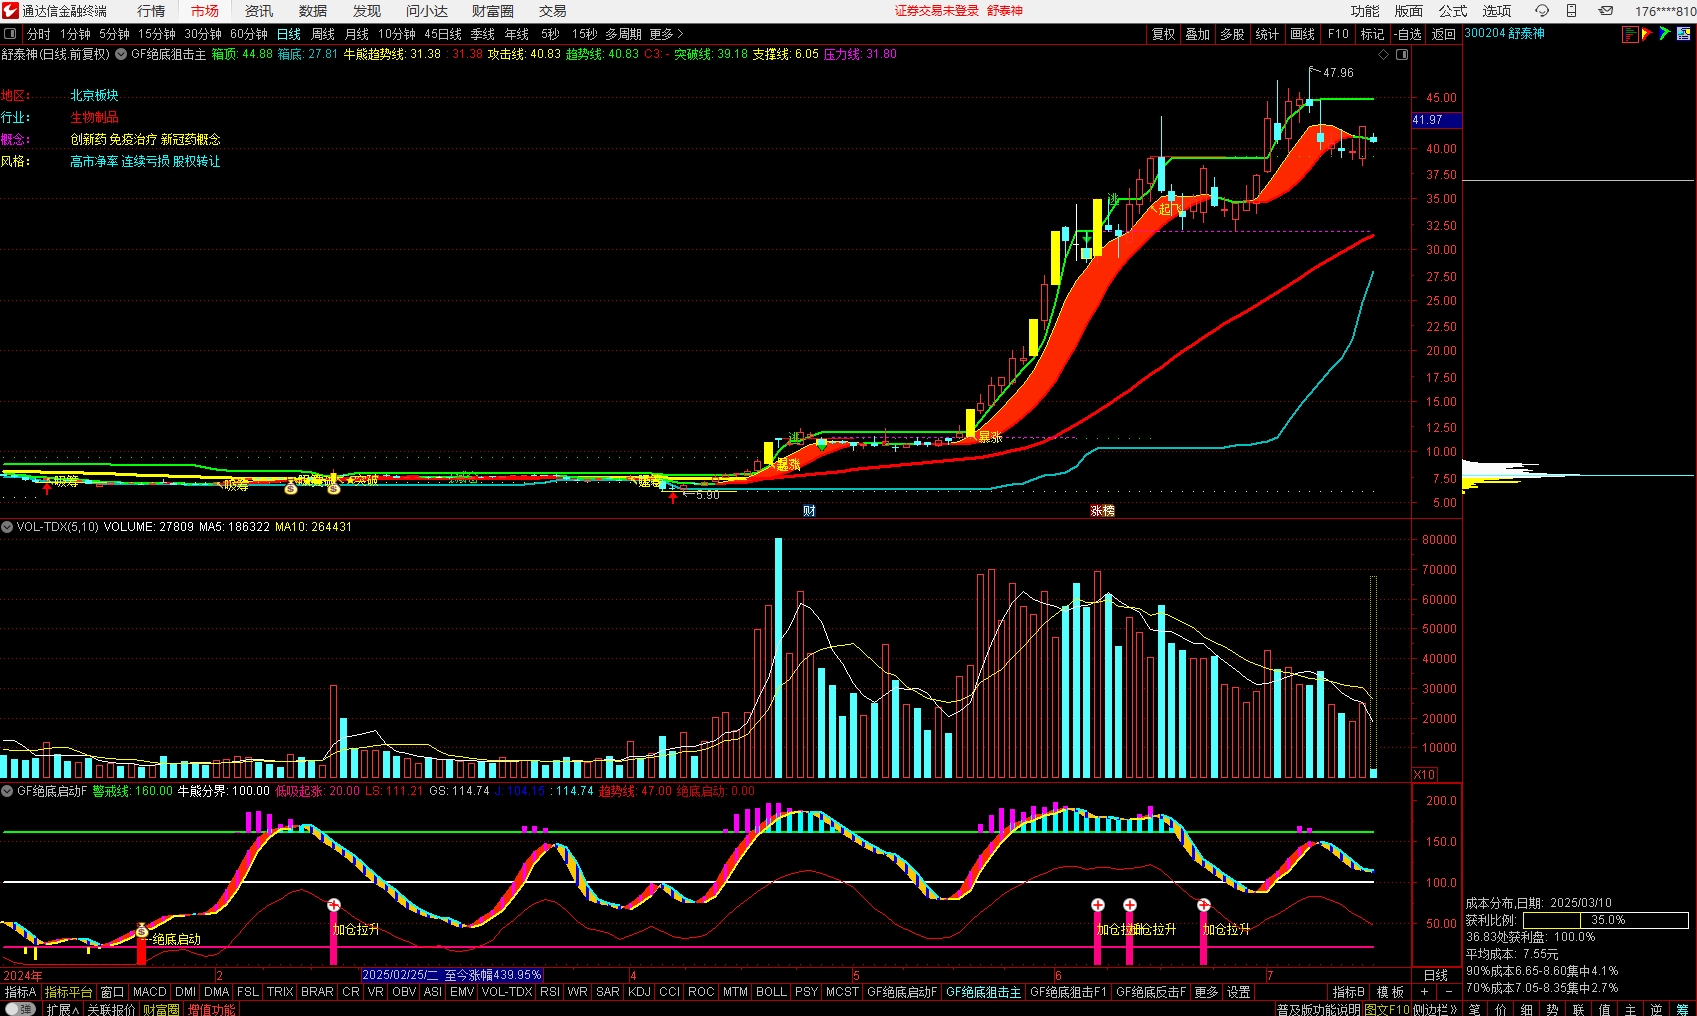
Task: Click the mobile phone icon in title bar
Action: tap(1571, 11)
